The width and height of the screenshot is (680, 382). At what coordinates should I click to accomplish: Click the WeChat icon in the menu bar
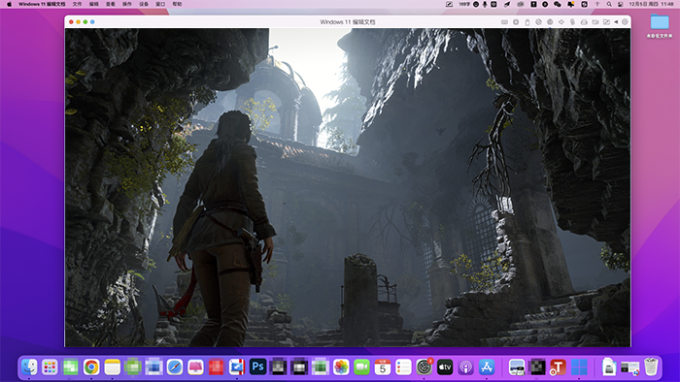click(557, 4)
